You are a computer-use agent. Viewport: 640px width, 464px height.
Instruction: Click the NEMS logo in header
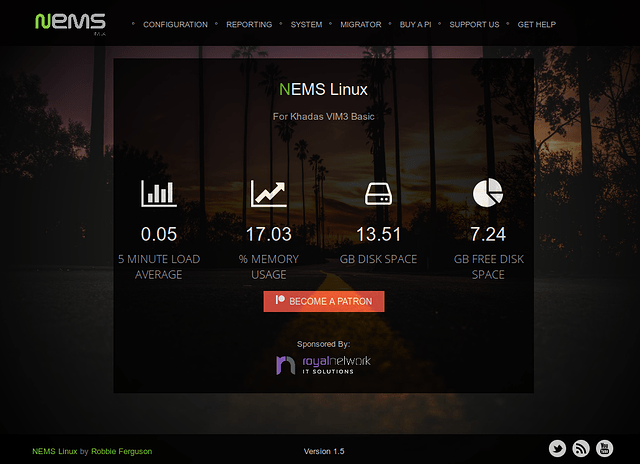[70, 23]
